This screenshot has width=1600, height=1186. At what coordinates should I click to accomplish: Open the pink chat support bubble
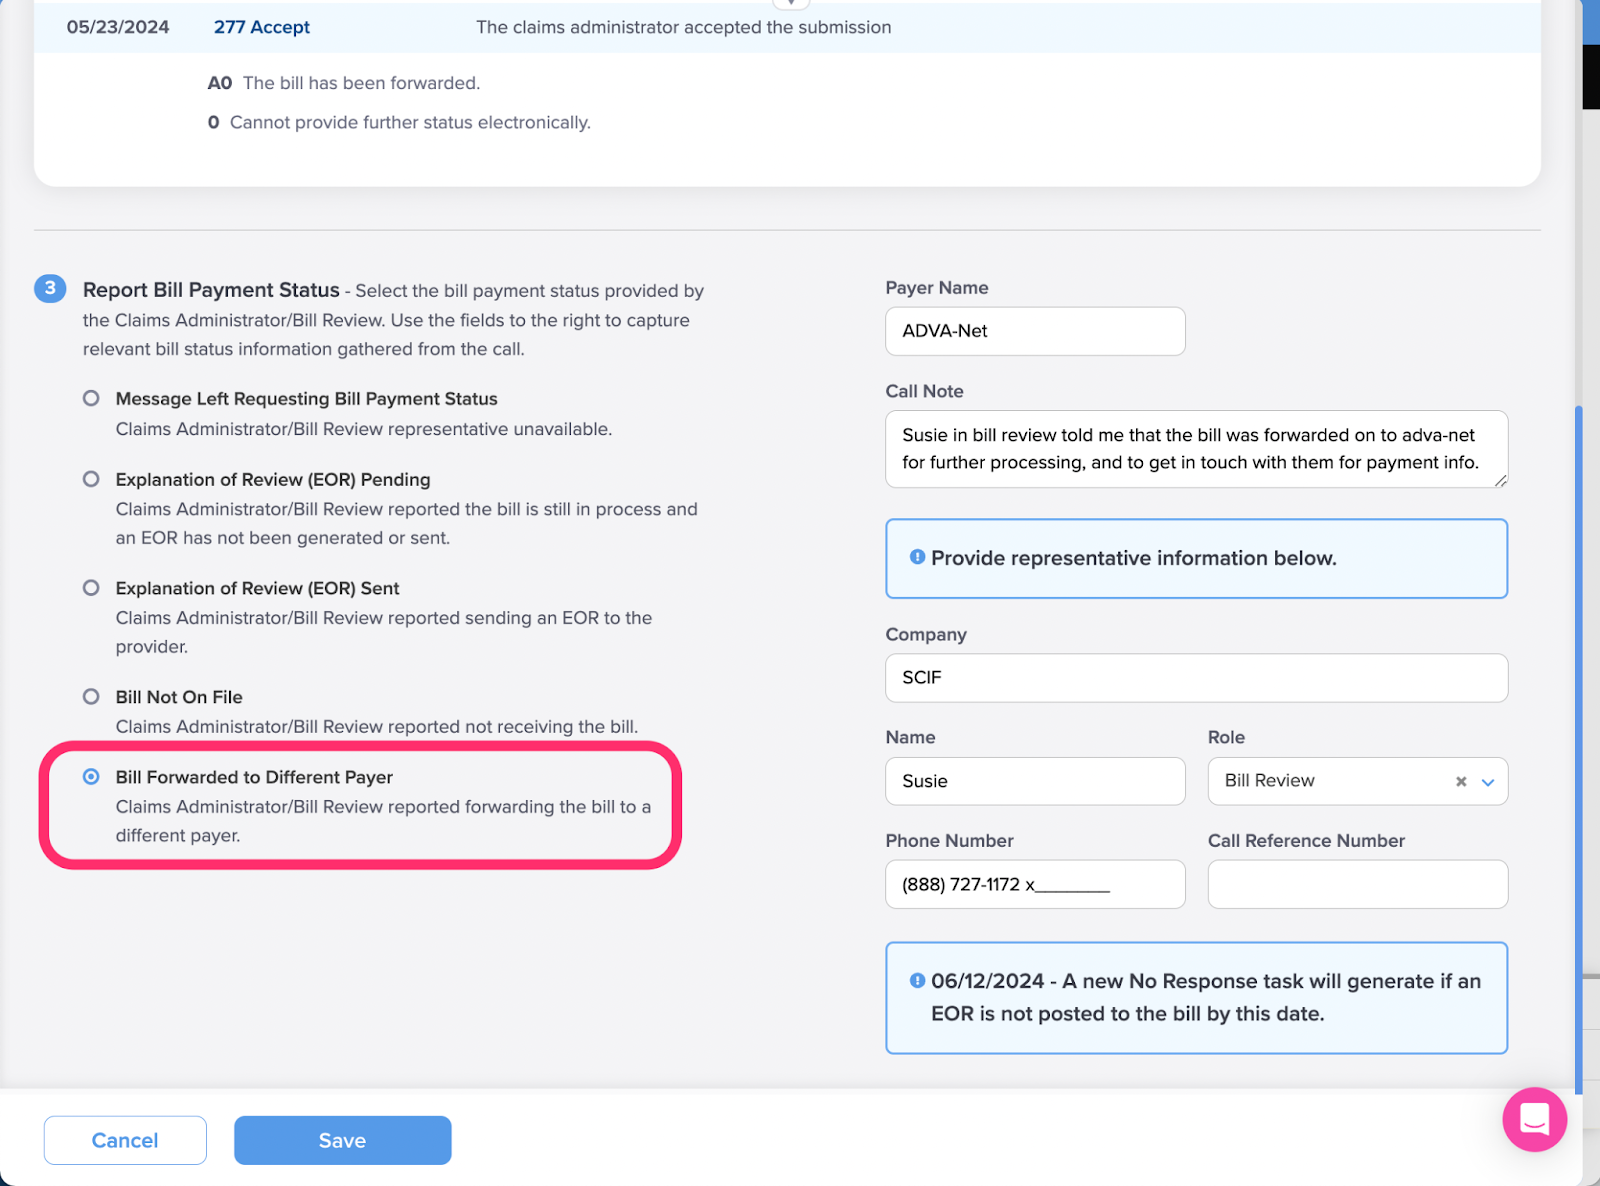point(1534,1119)
